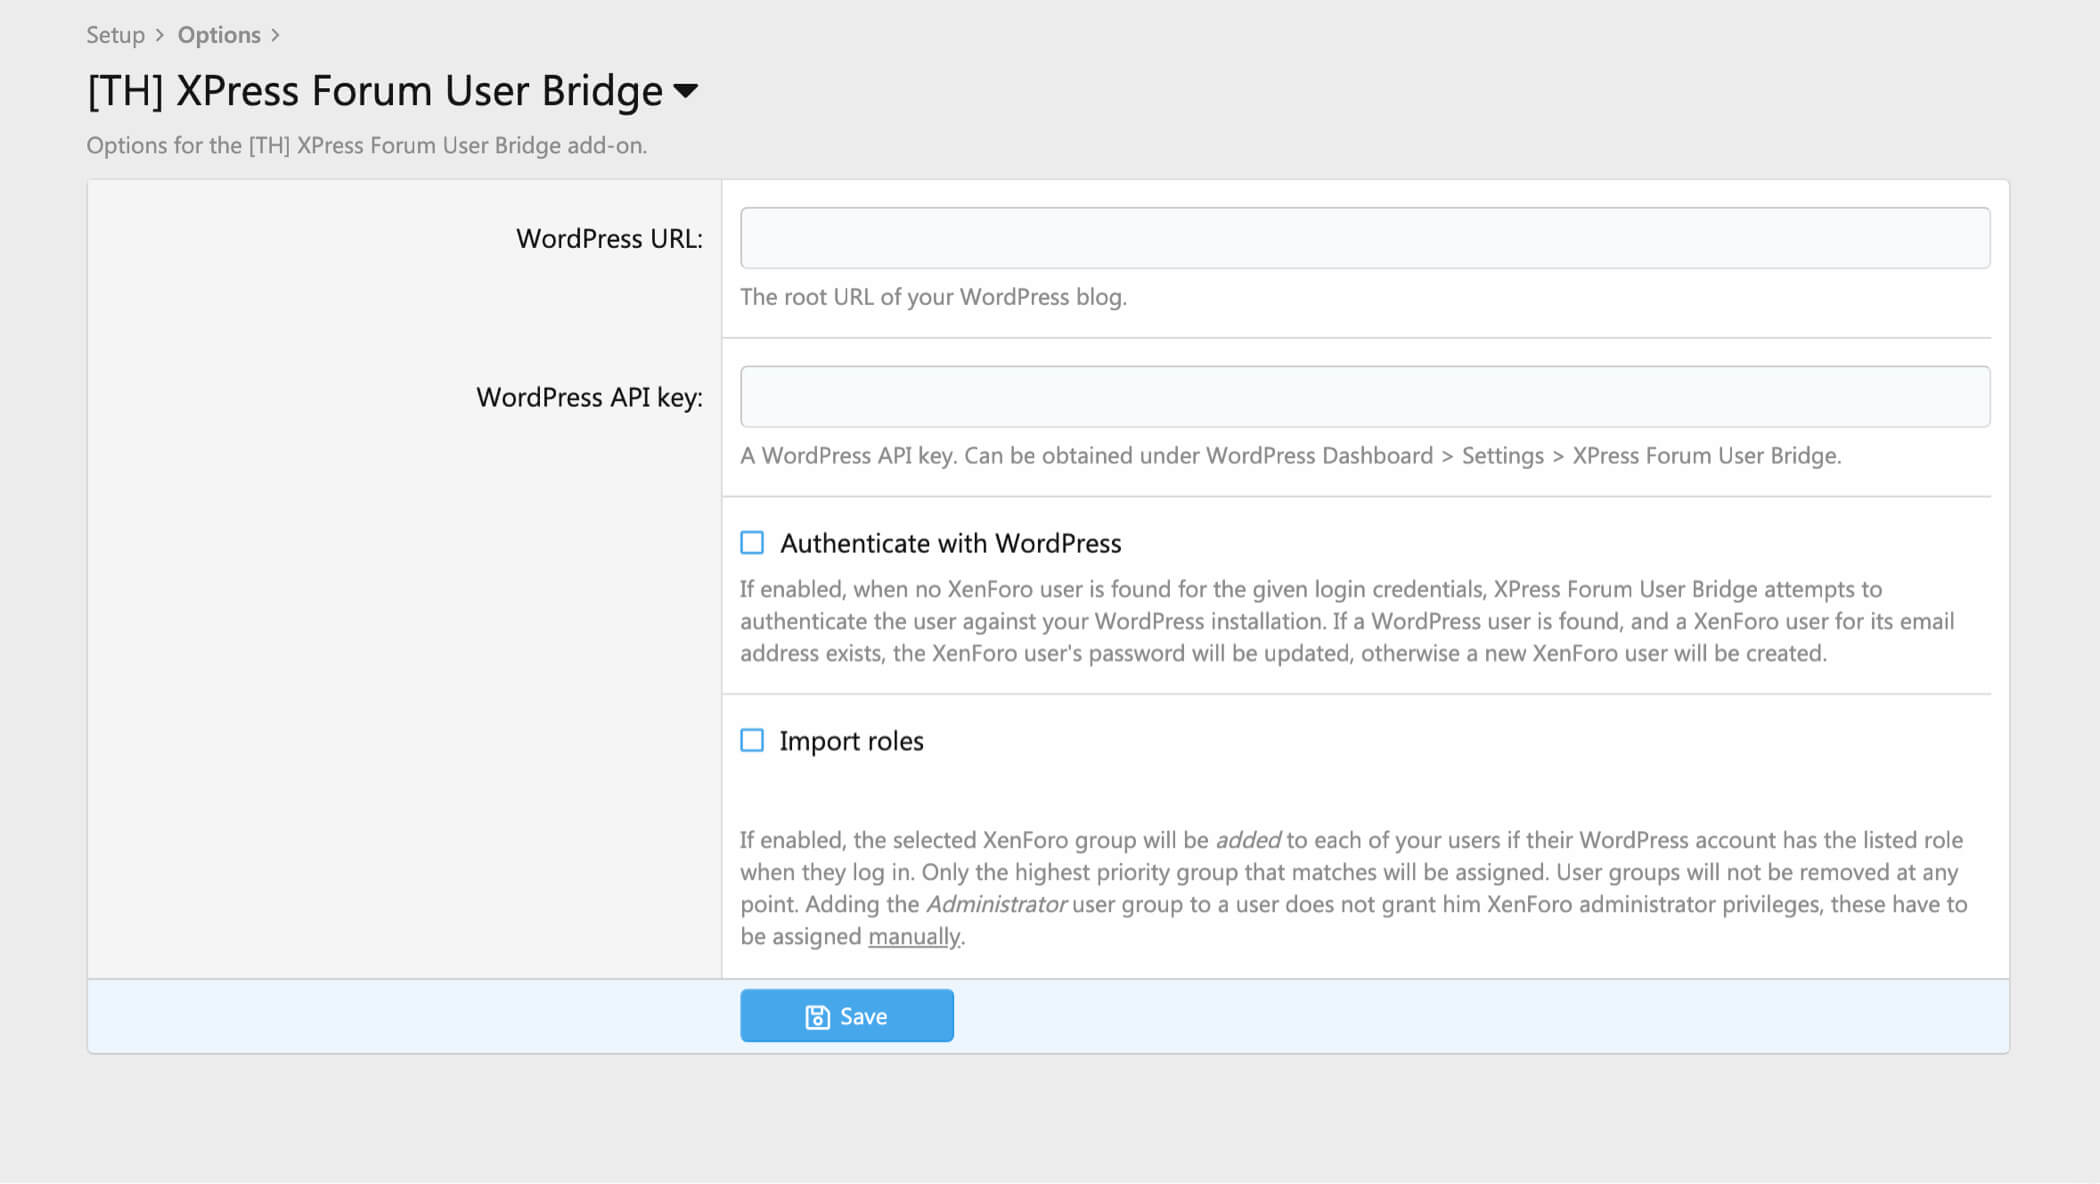Click the 'WordPress API key:' label

[589, 398]
